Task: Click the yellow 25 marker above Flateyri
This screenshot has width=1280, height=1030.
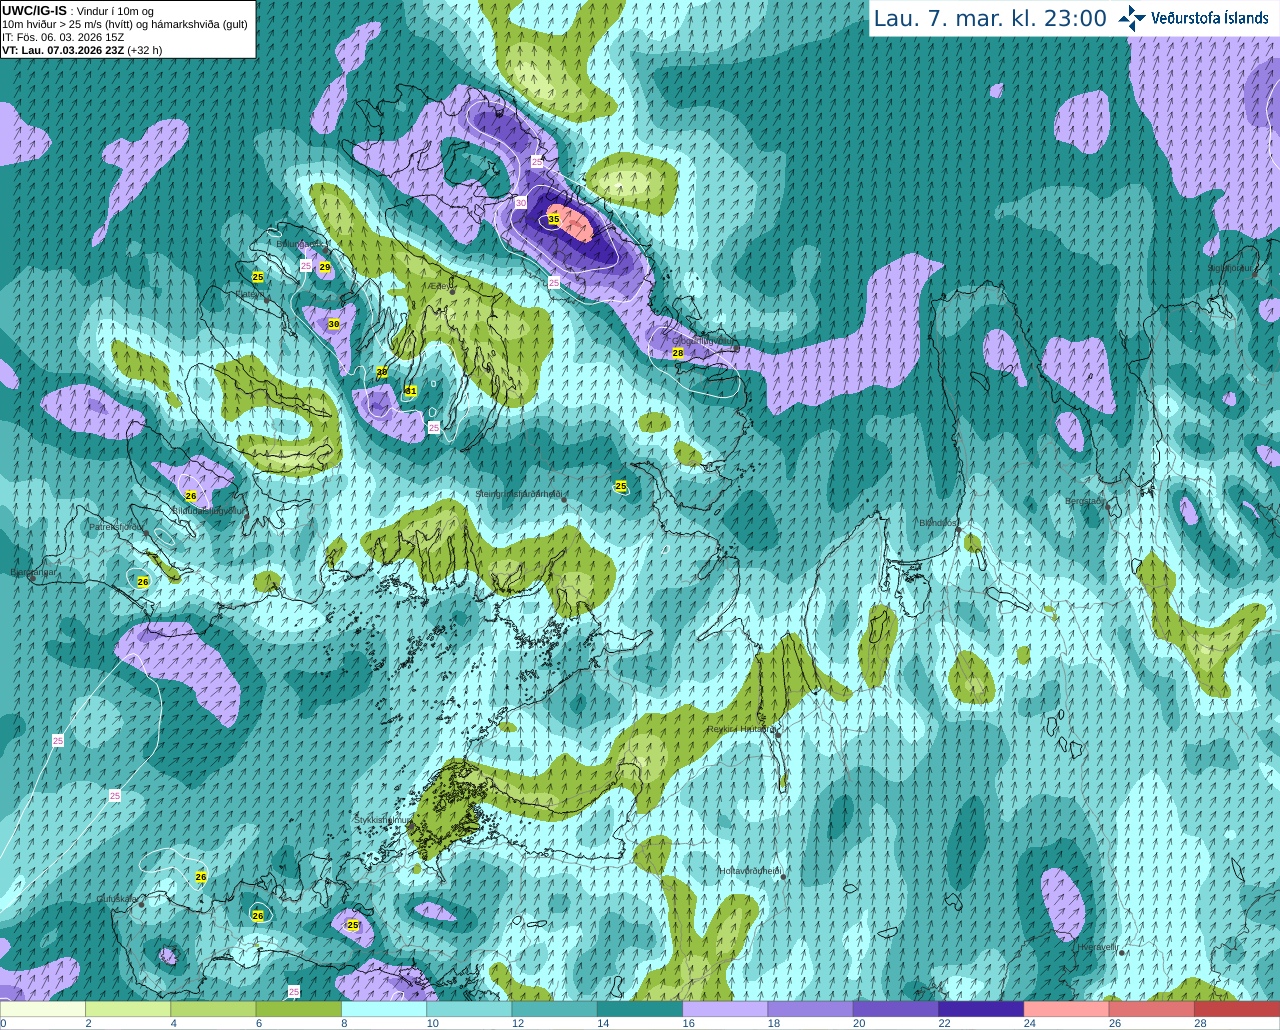Action: click(x=258, y=277)
